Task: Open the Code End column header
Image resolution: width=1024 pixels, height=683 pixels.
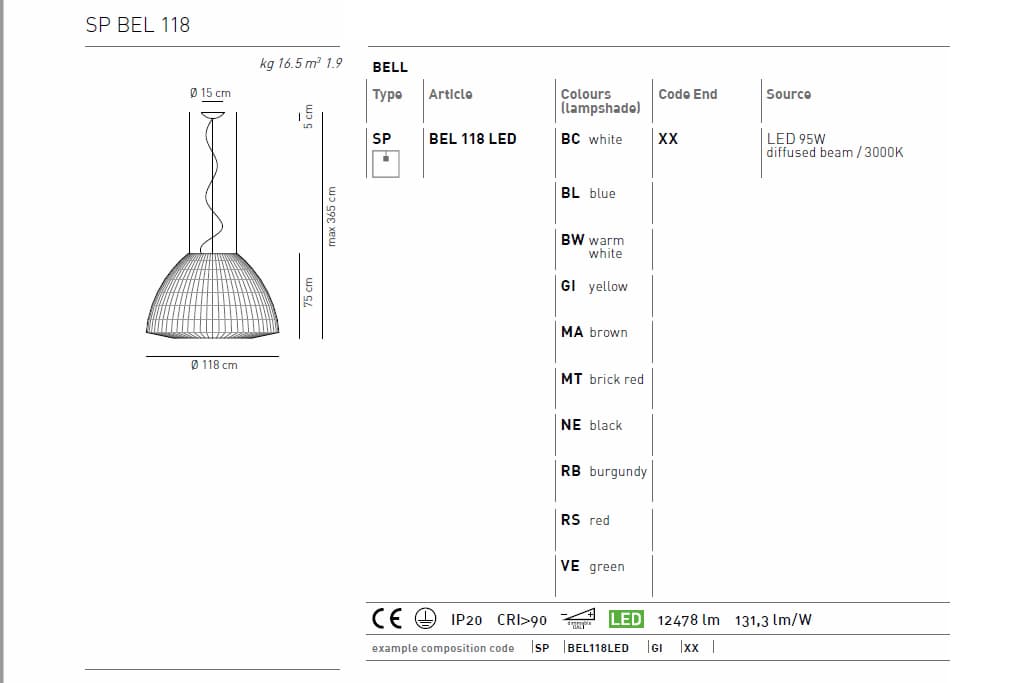Action: (x=688, y=94)
